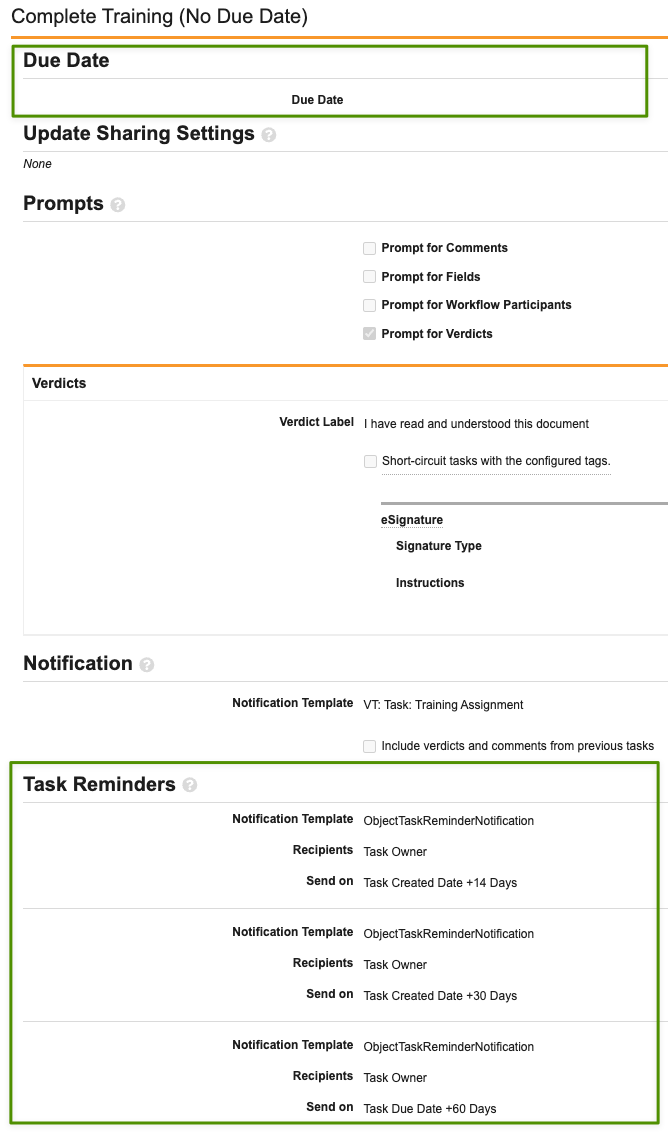Click help icon next to Update Sharing Settings
This screenshot has height=1132, width=668.
(x=269, y=135)
